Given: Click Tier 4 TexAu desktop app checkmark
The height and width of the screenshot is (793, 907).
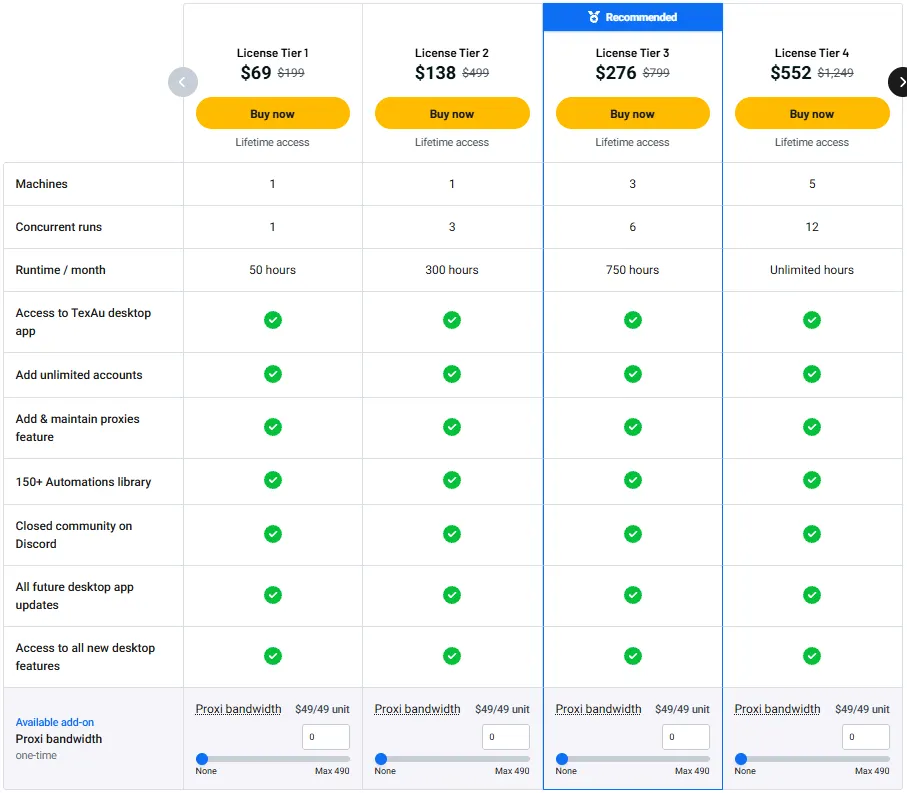Looking at the screenshot, I should 812,320.
